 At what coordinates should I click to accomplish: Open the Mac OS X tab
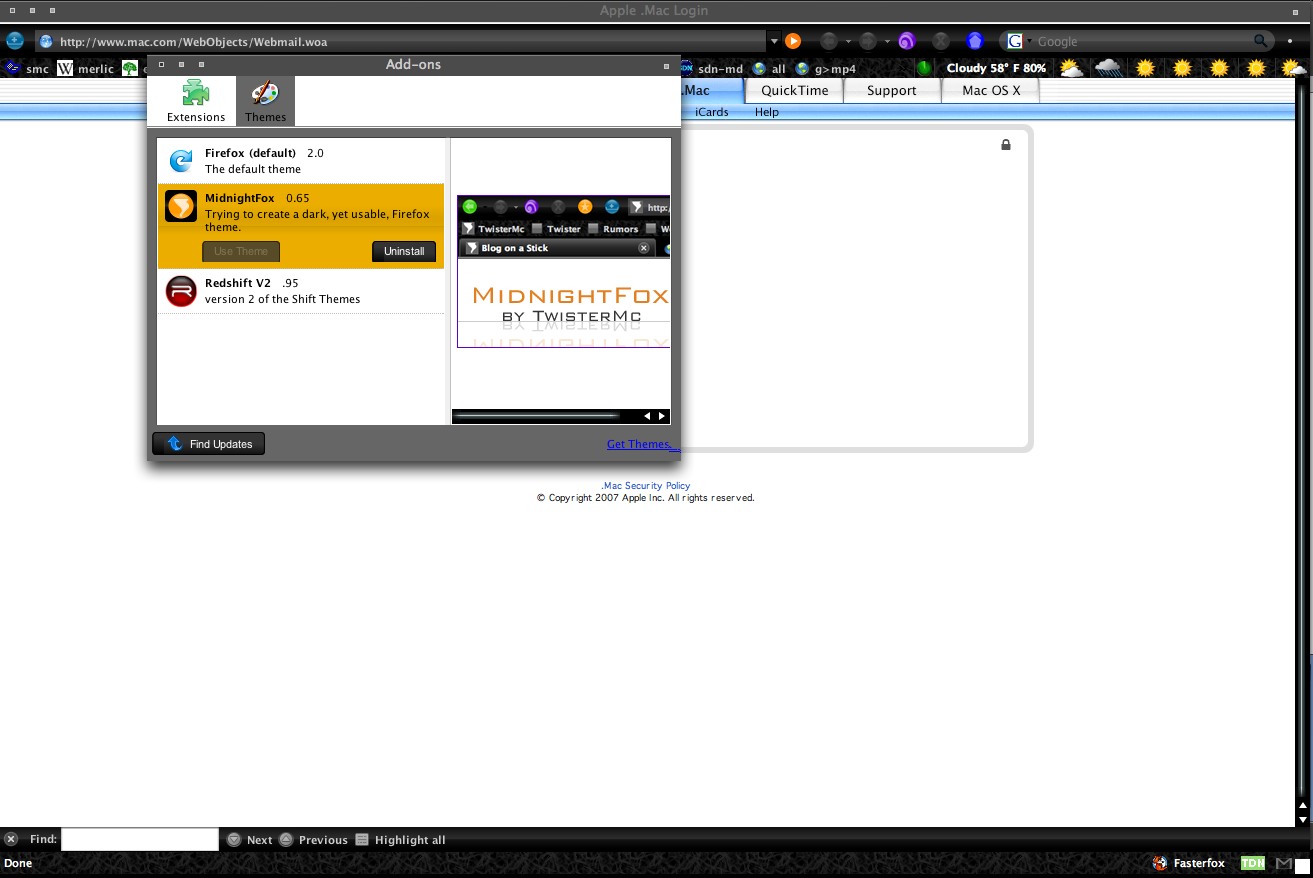[x=991, y=90]
